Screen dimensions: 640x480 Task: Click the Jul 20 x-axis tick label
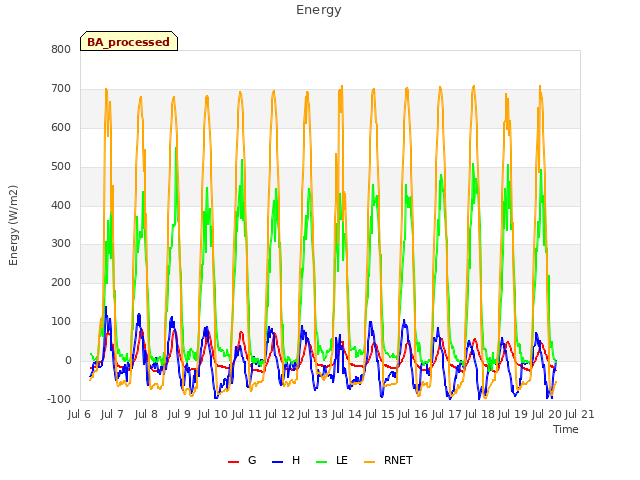coord(547,415)
